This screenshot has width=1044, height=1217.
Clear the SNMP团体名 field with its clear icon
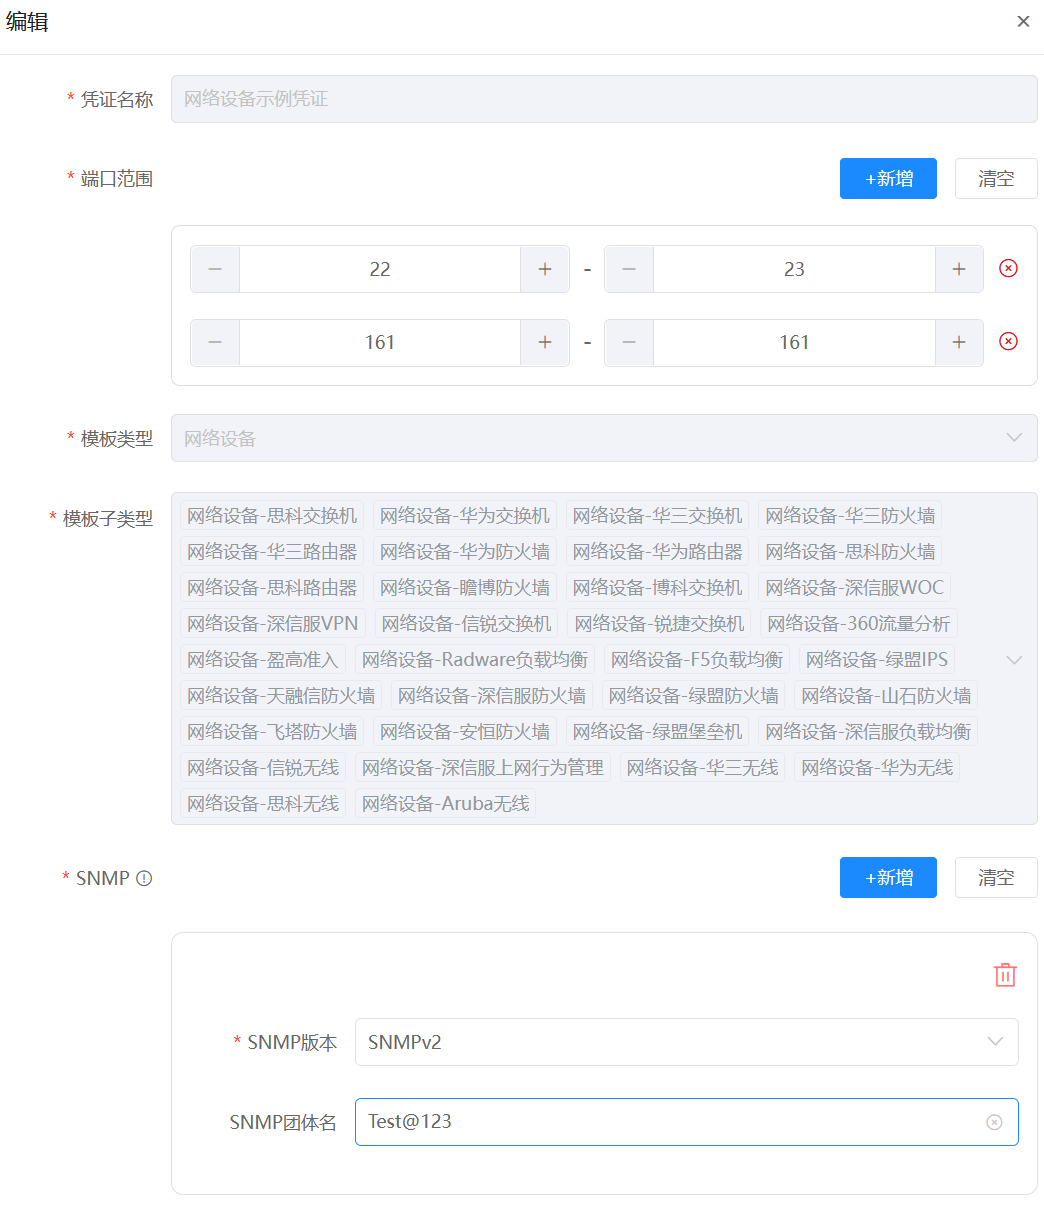pos(994,1122)
